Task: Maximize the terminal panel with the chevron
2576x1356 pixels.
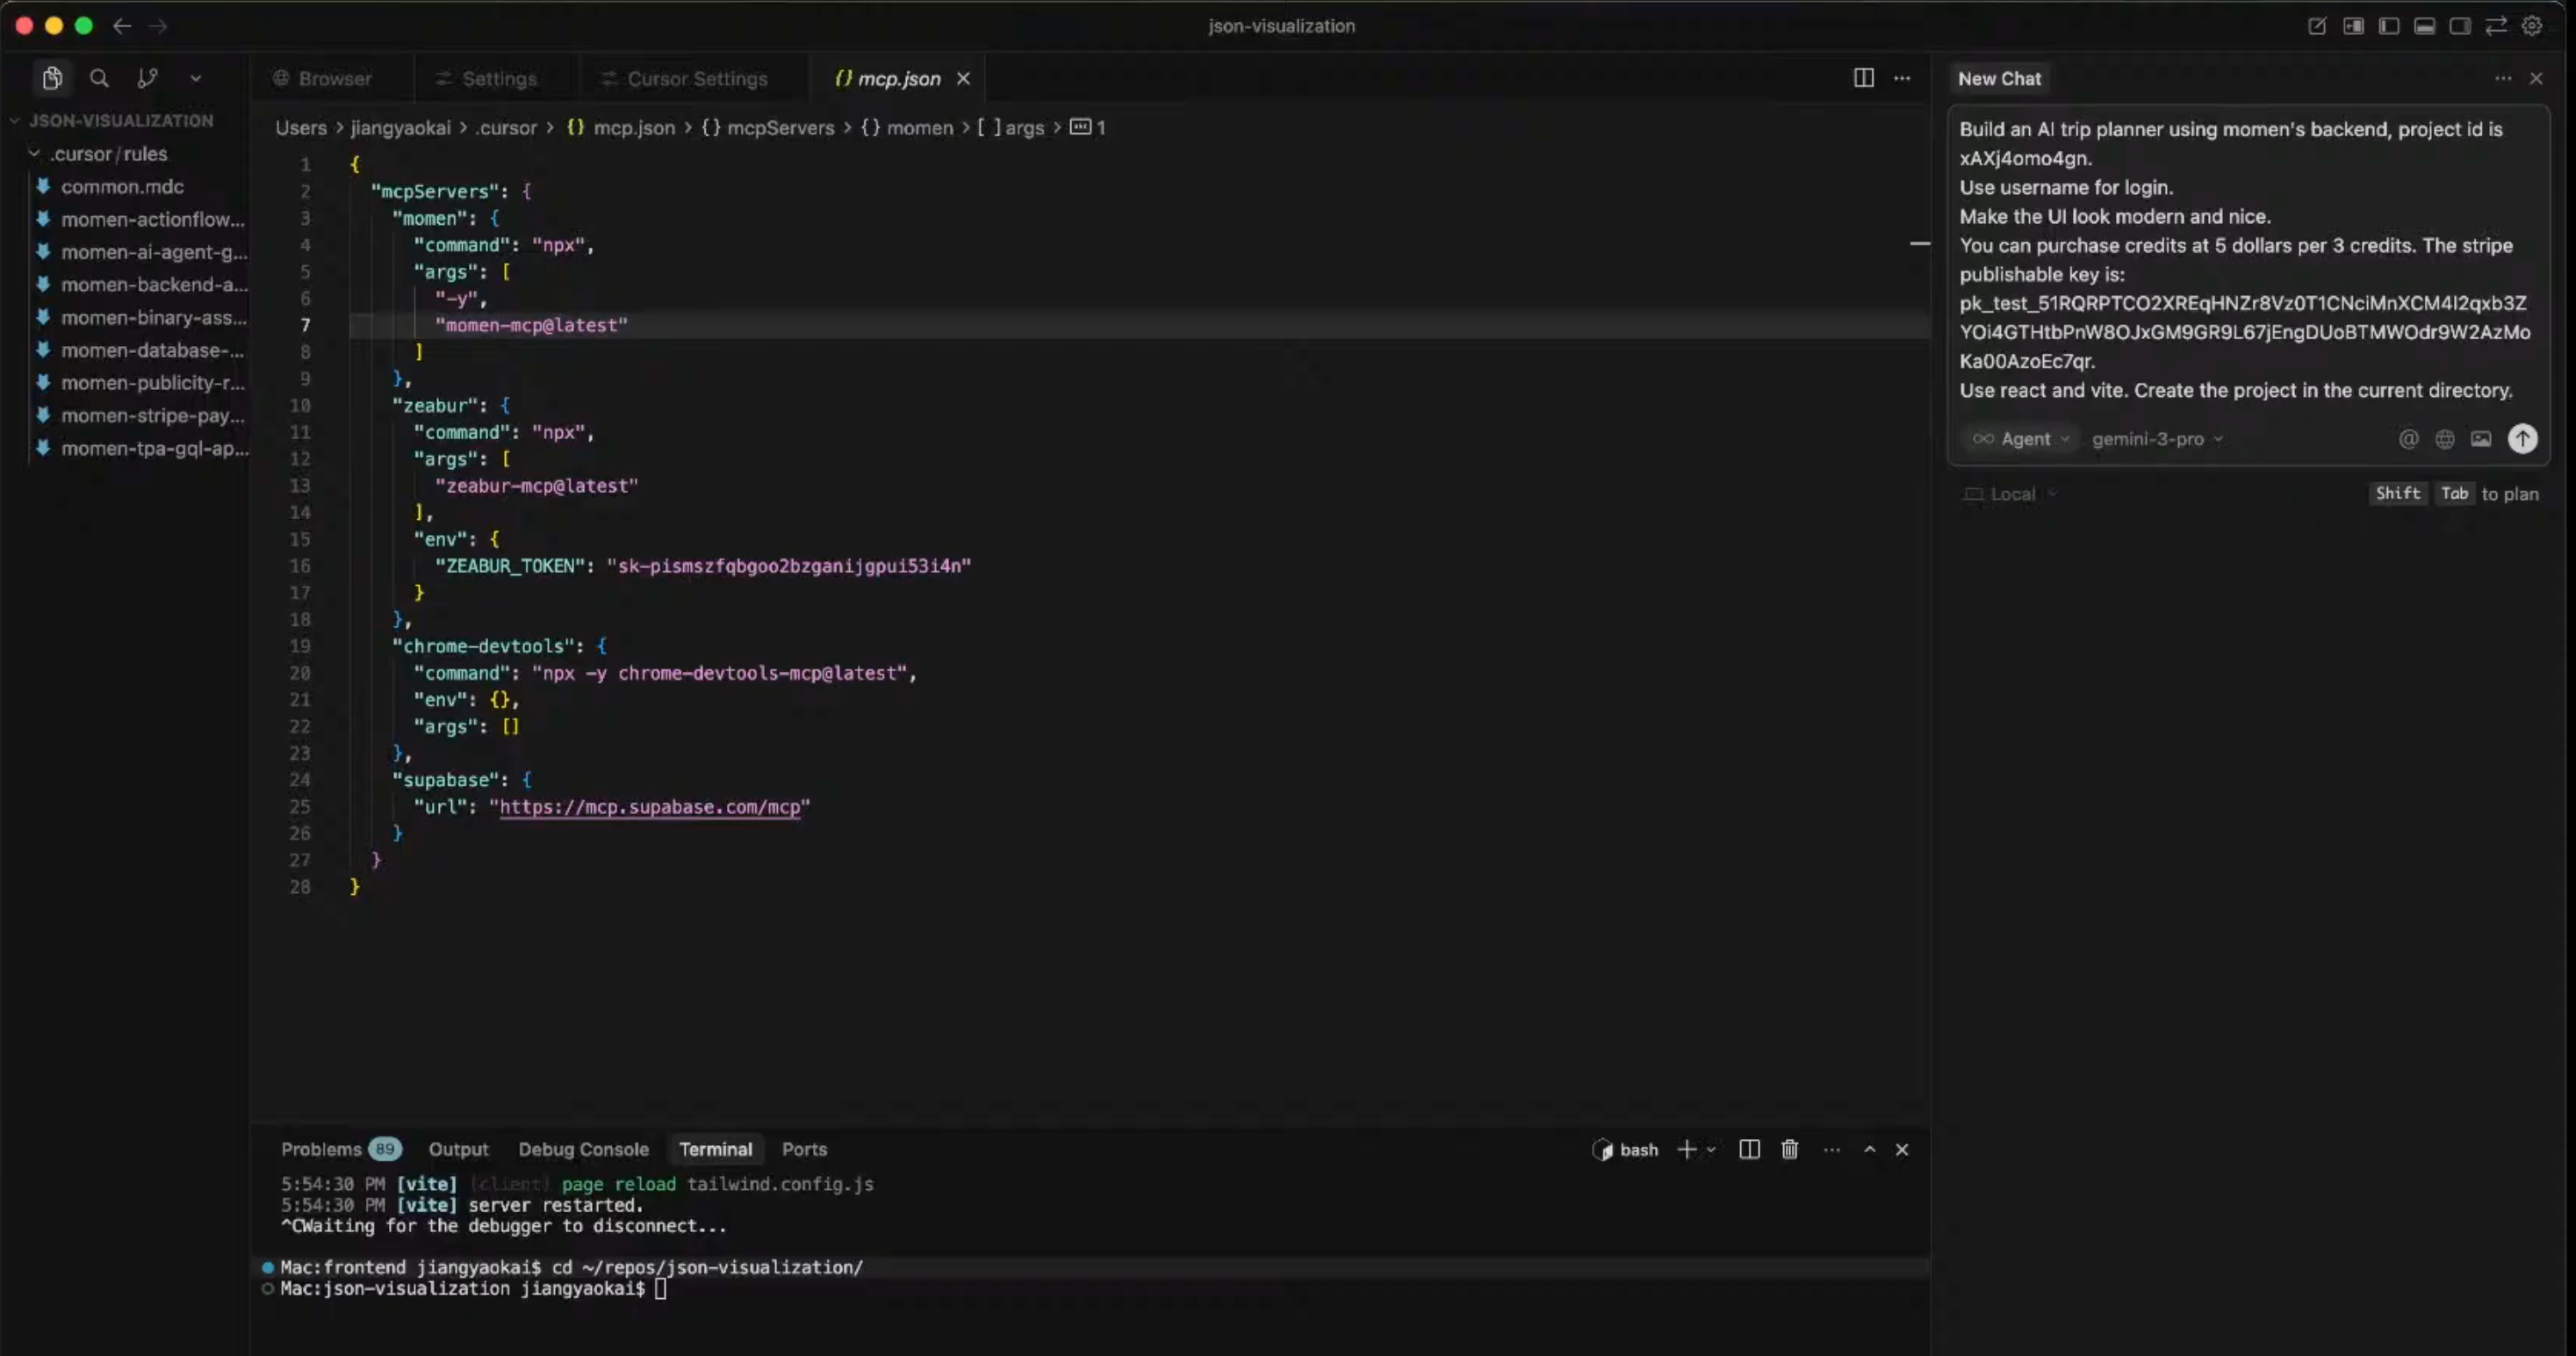Action: click(1869, 1150)
